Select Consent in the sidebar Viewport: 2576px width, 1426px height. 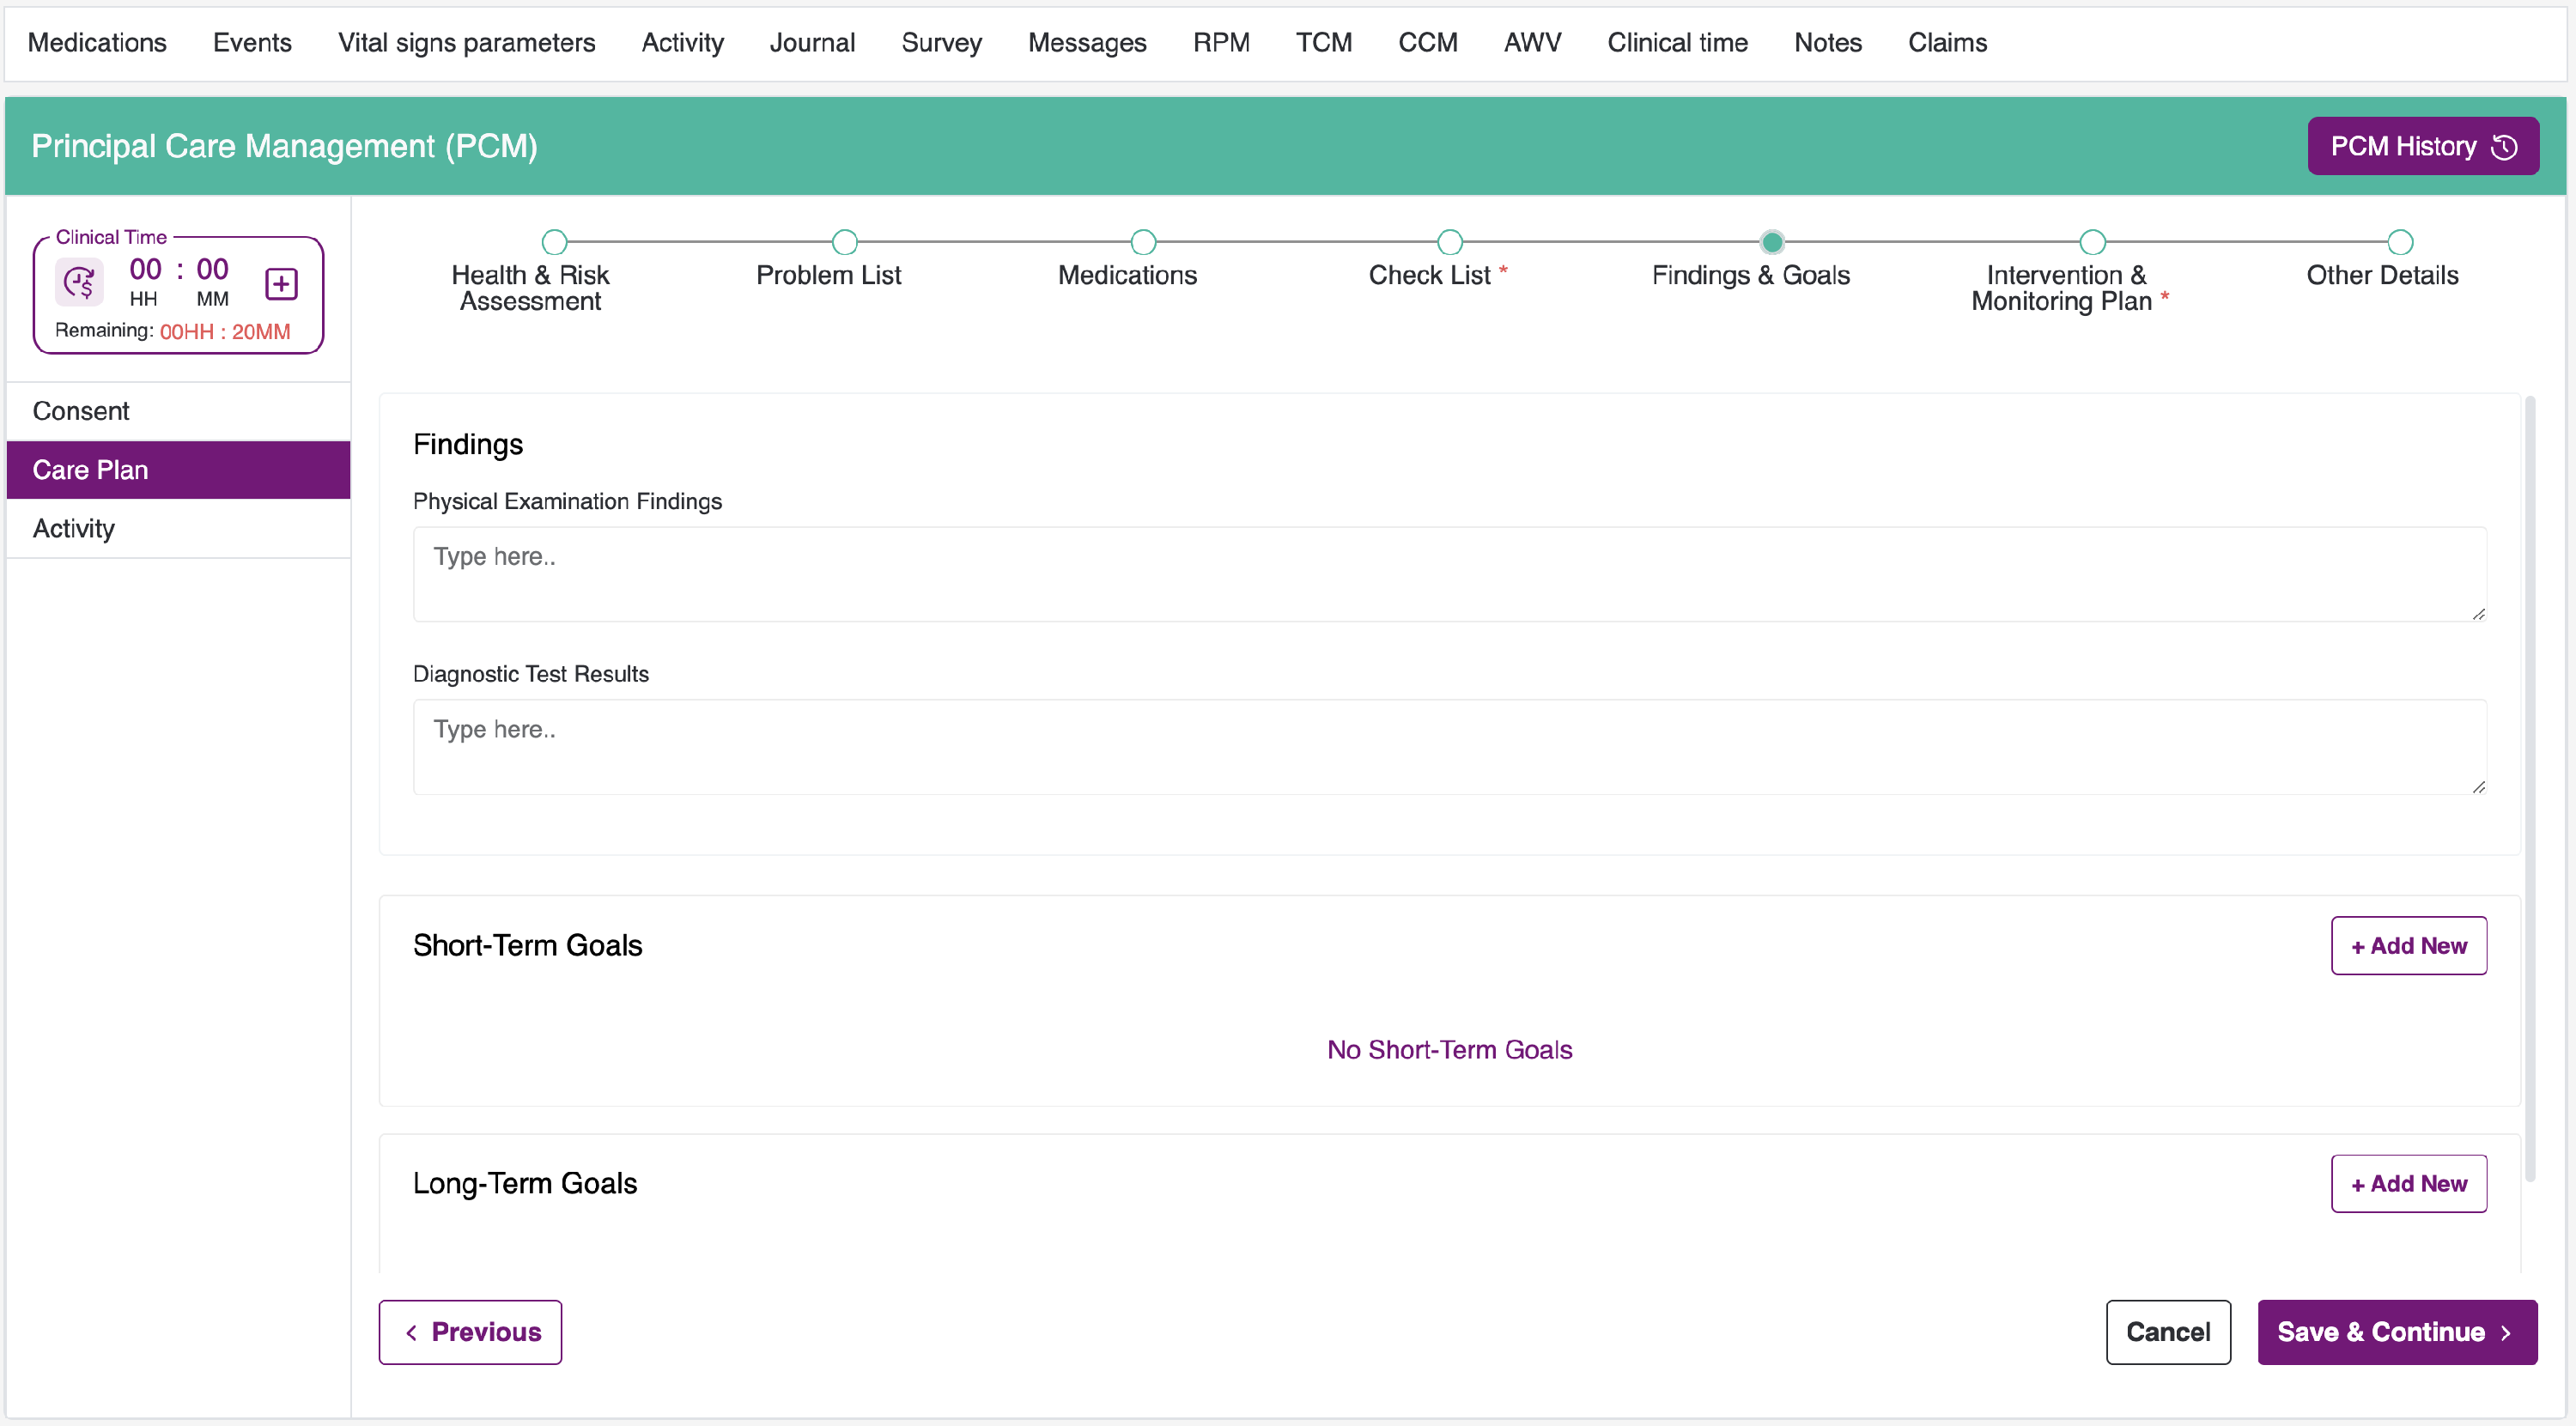[81, 411]
